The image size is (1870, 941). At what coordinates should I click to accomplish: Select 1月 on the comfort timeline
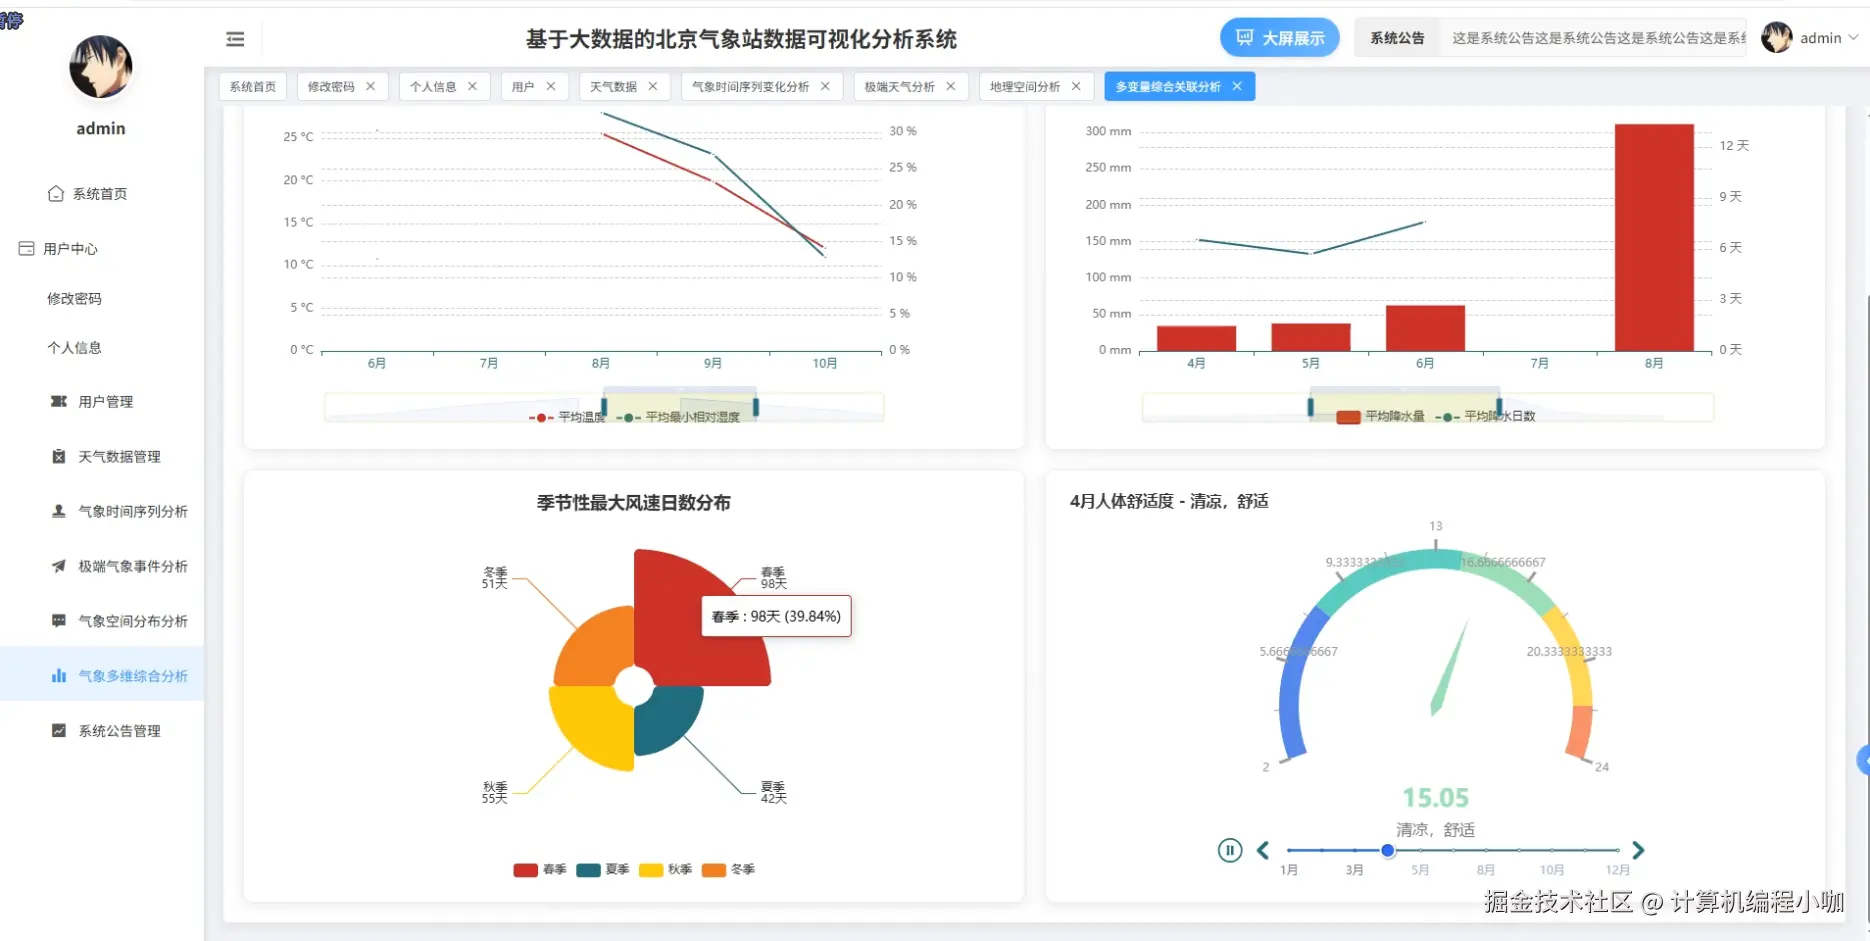[x=1289, y=870]
